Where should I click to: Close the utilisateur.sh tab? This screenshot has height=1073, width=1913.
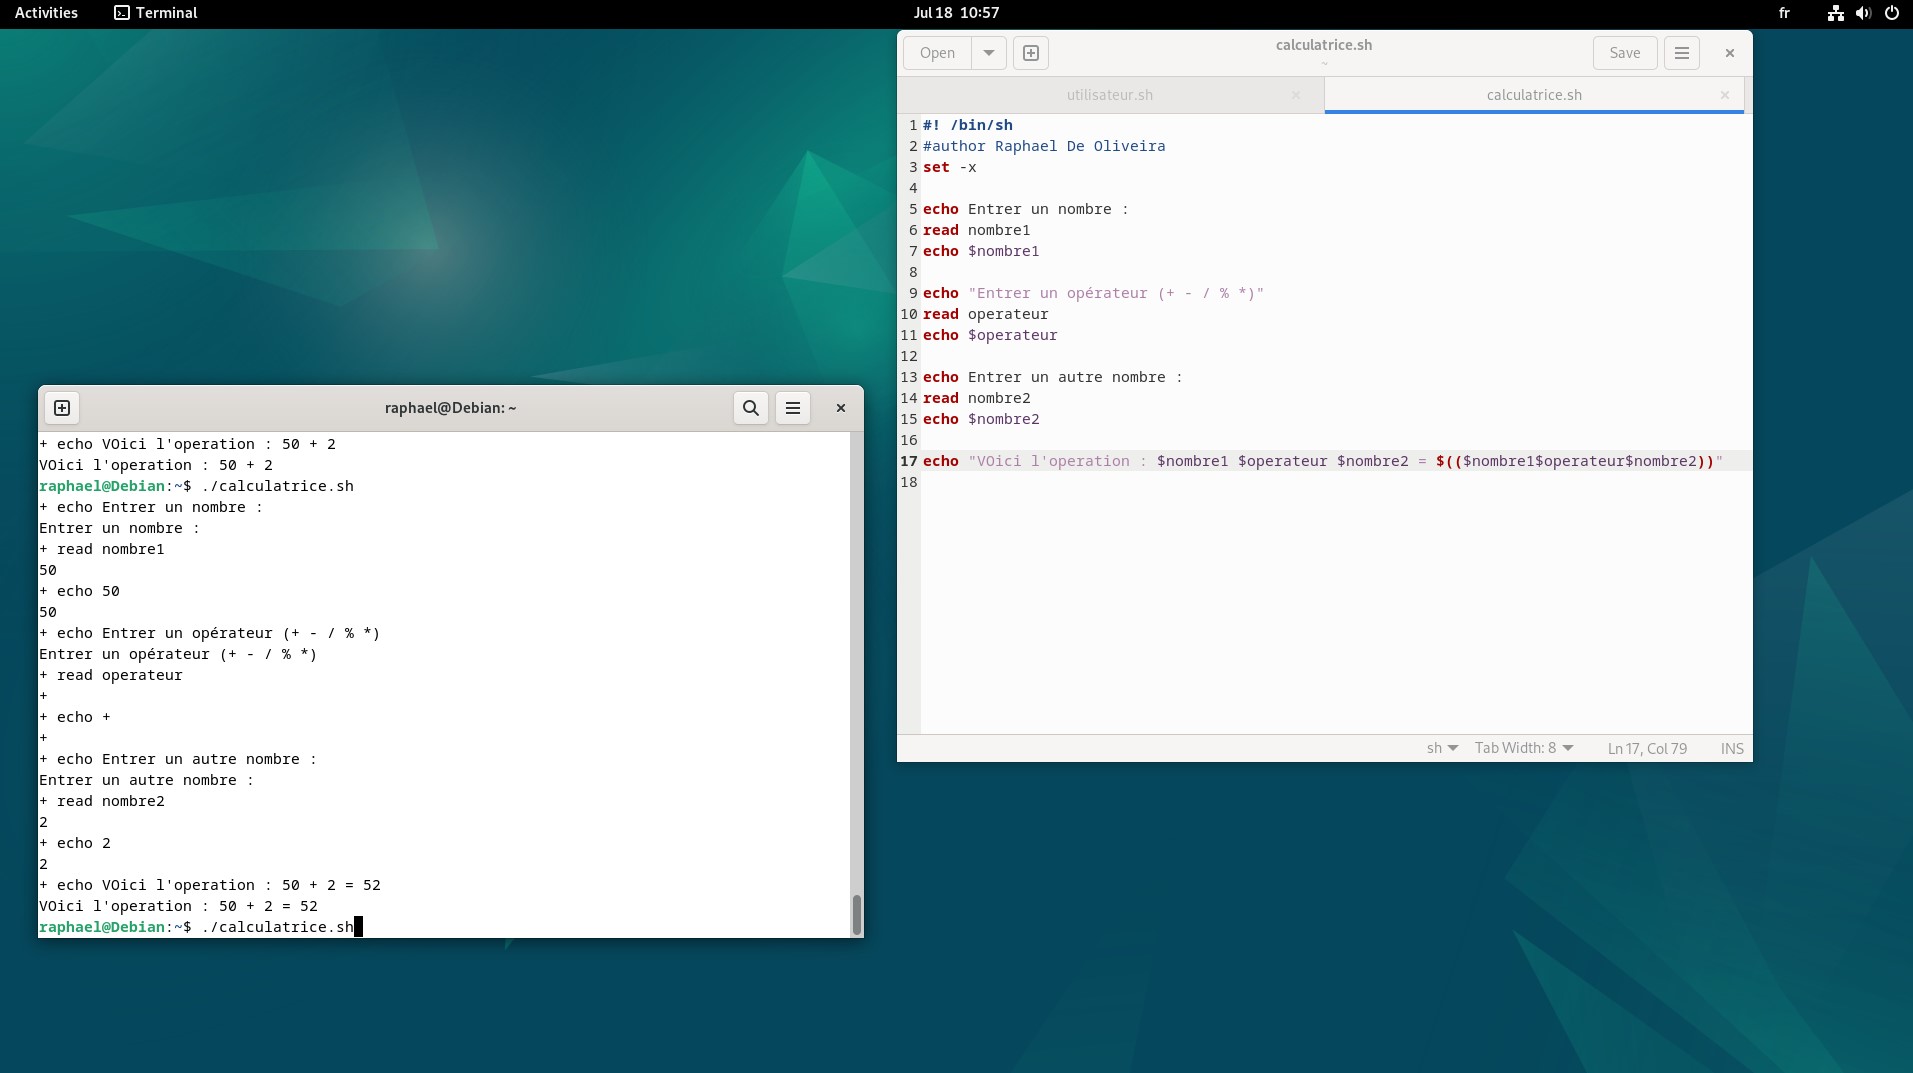1296,95
